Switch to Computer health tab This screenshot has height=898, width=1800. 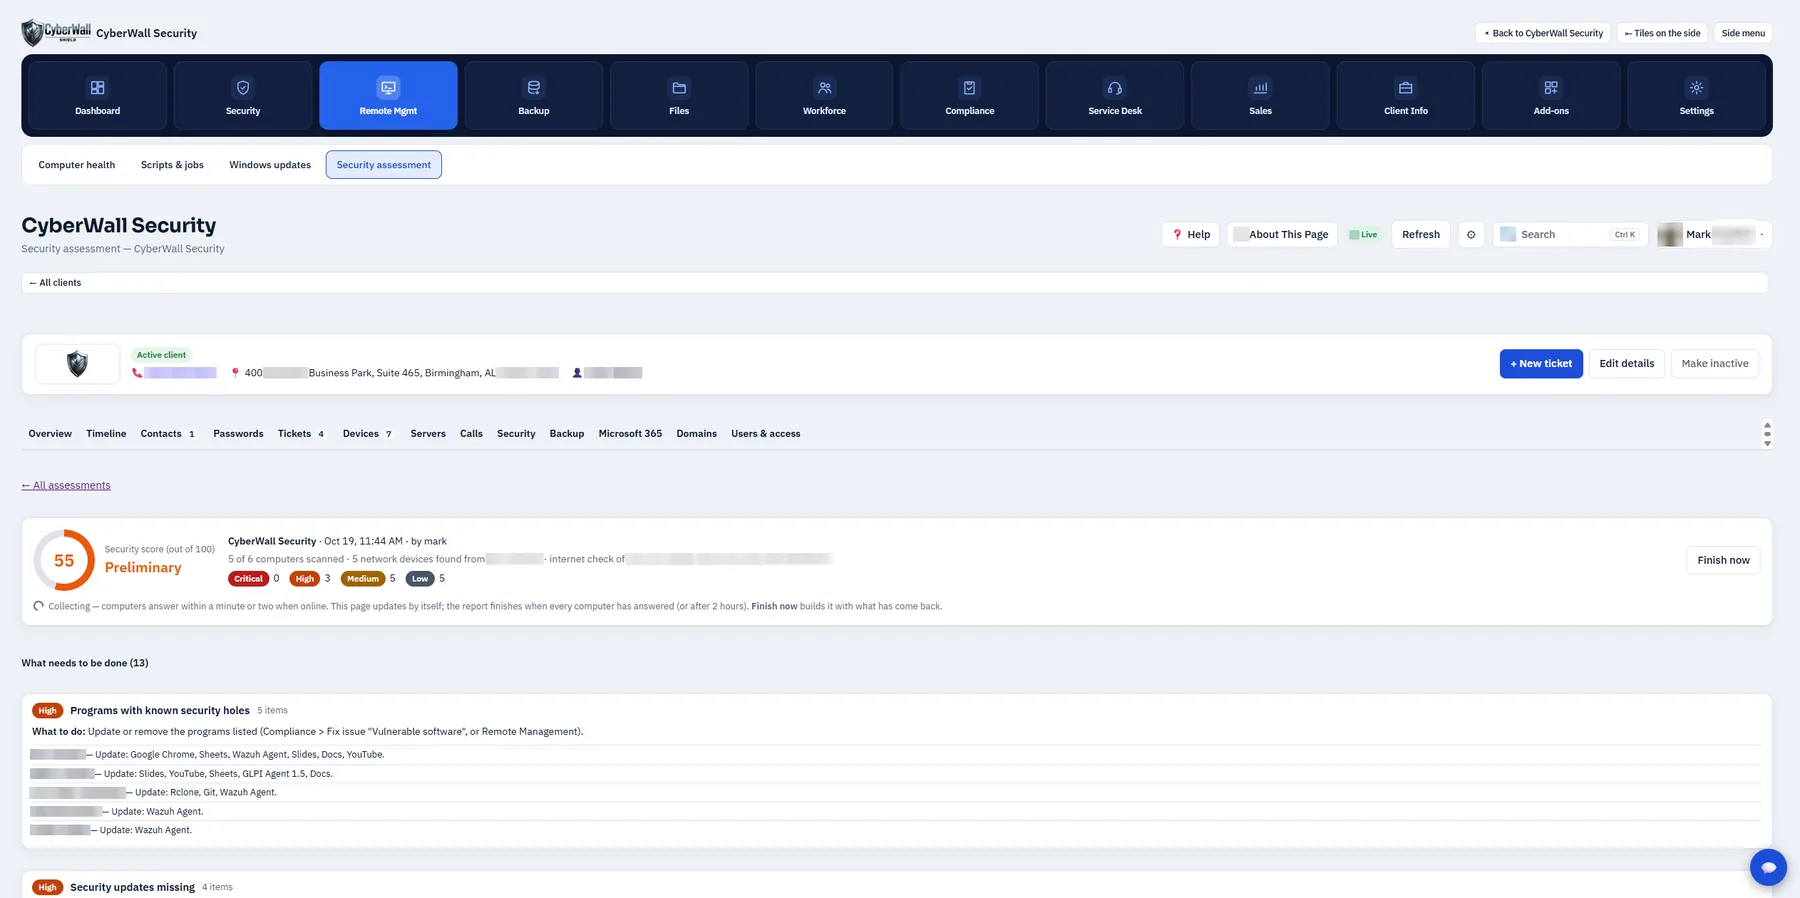point(77,165)
